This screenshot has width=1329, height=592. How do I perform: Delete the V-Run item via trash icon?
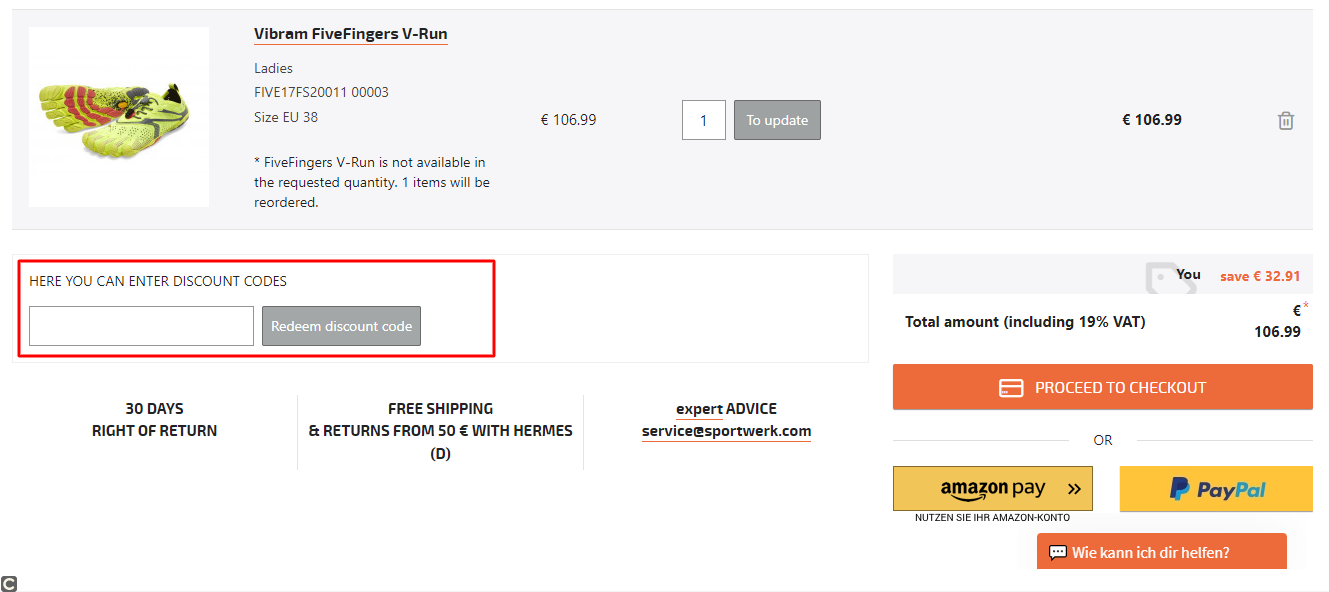[x=1286, y=121]
